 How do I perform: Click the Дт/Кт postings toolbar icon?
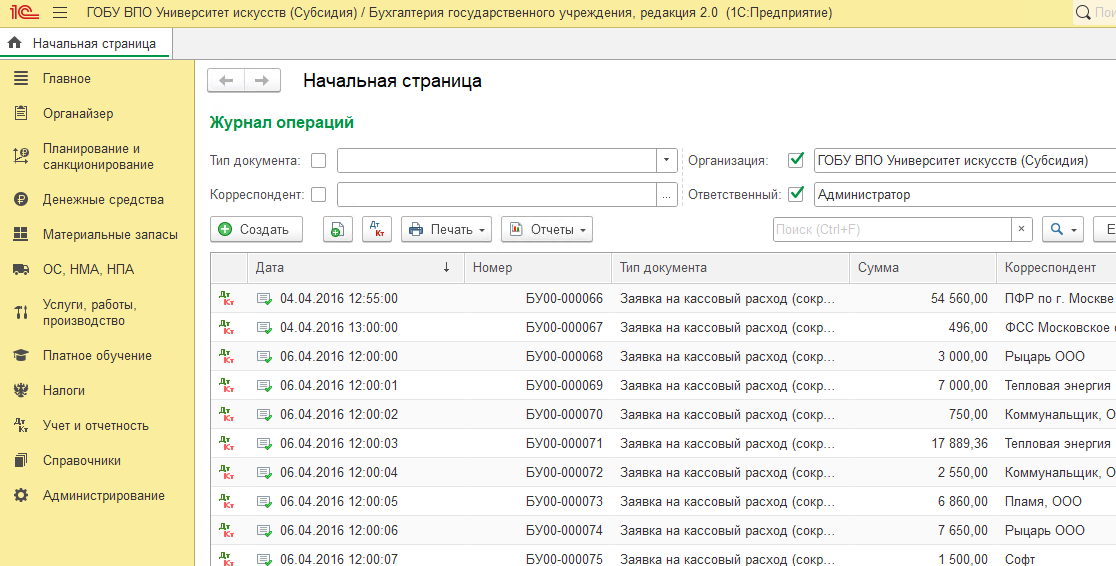coord(377,229)
